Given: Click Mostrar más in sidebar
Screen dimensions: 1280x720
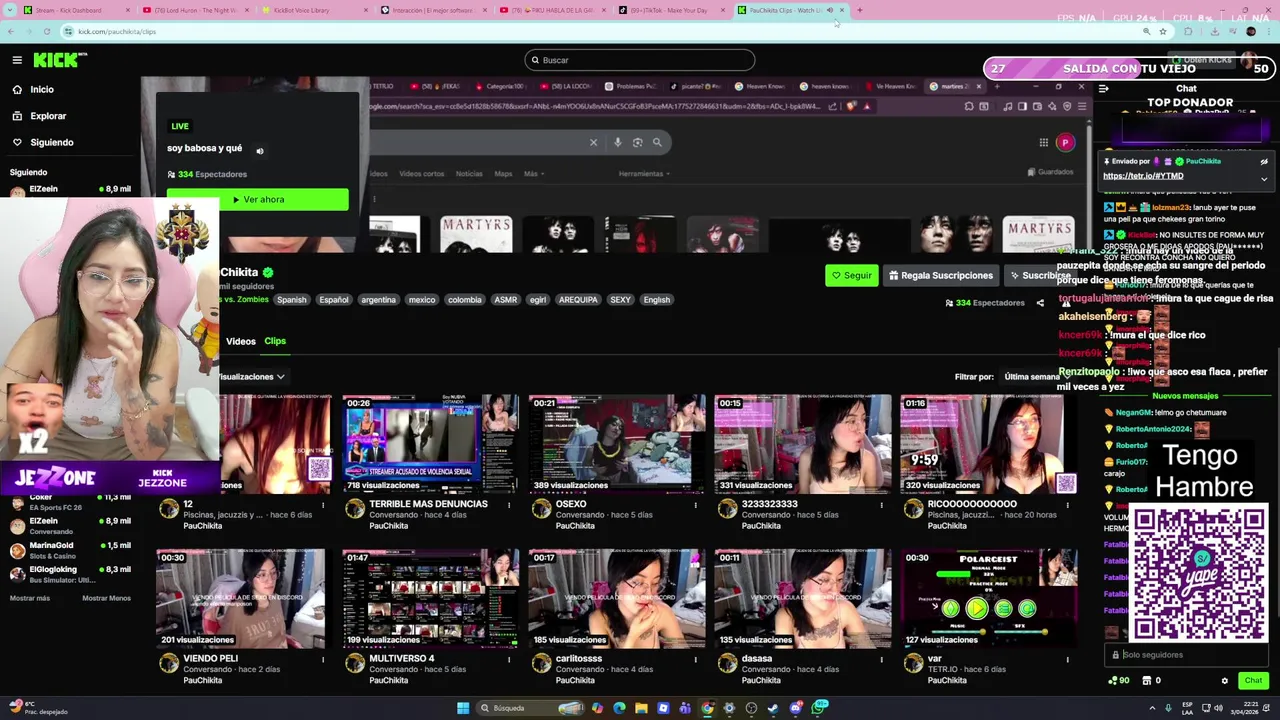Looking at the screenshot, I should (x=29, y=598).
